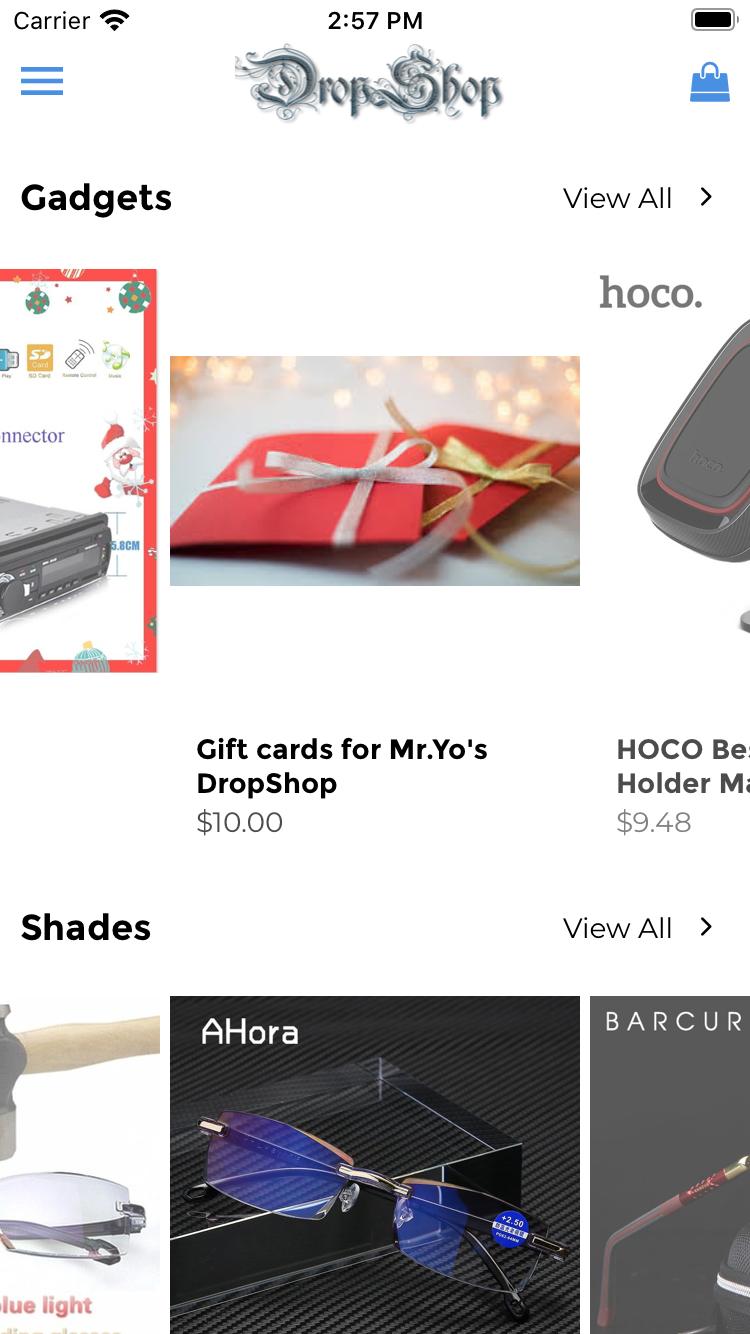This screenshot has width=750, height=1334.
Task: Open the hamburger menu
Action: pyautogui.click(x=42, y=81)
